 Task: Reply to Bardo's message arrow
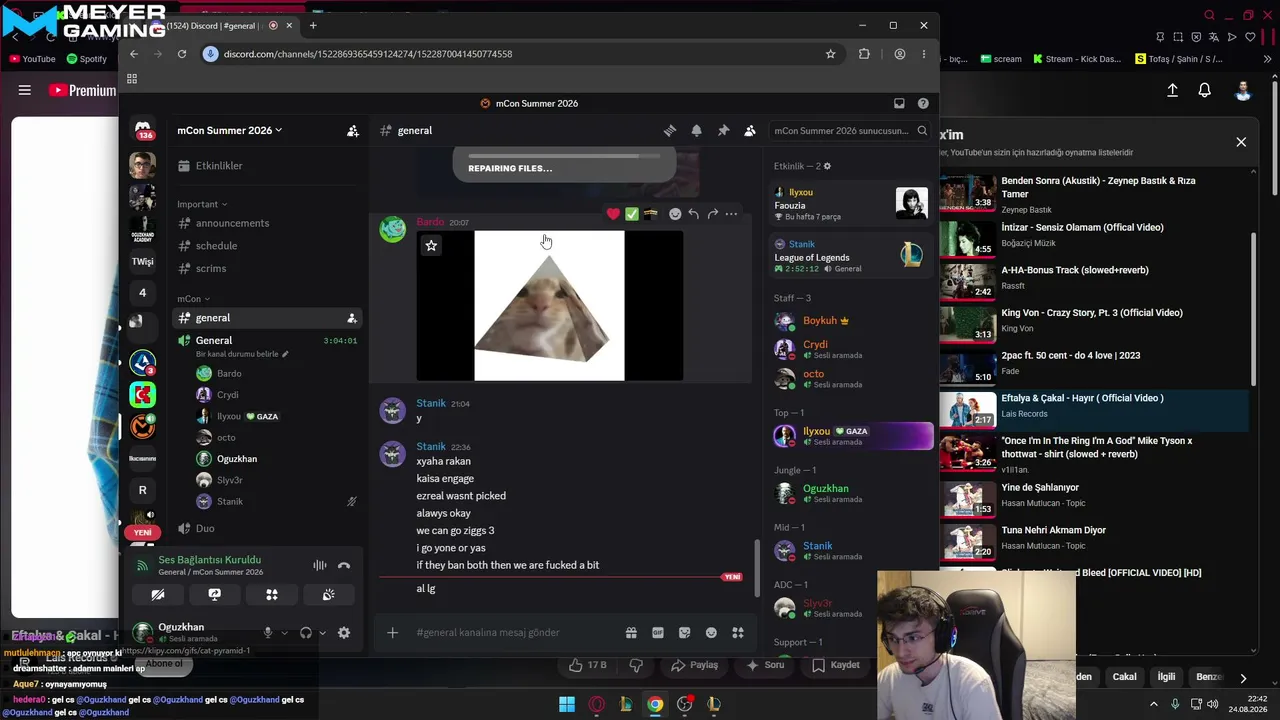point(693,214)
